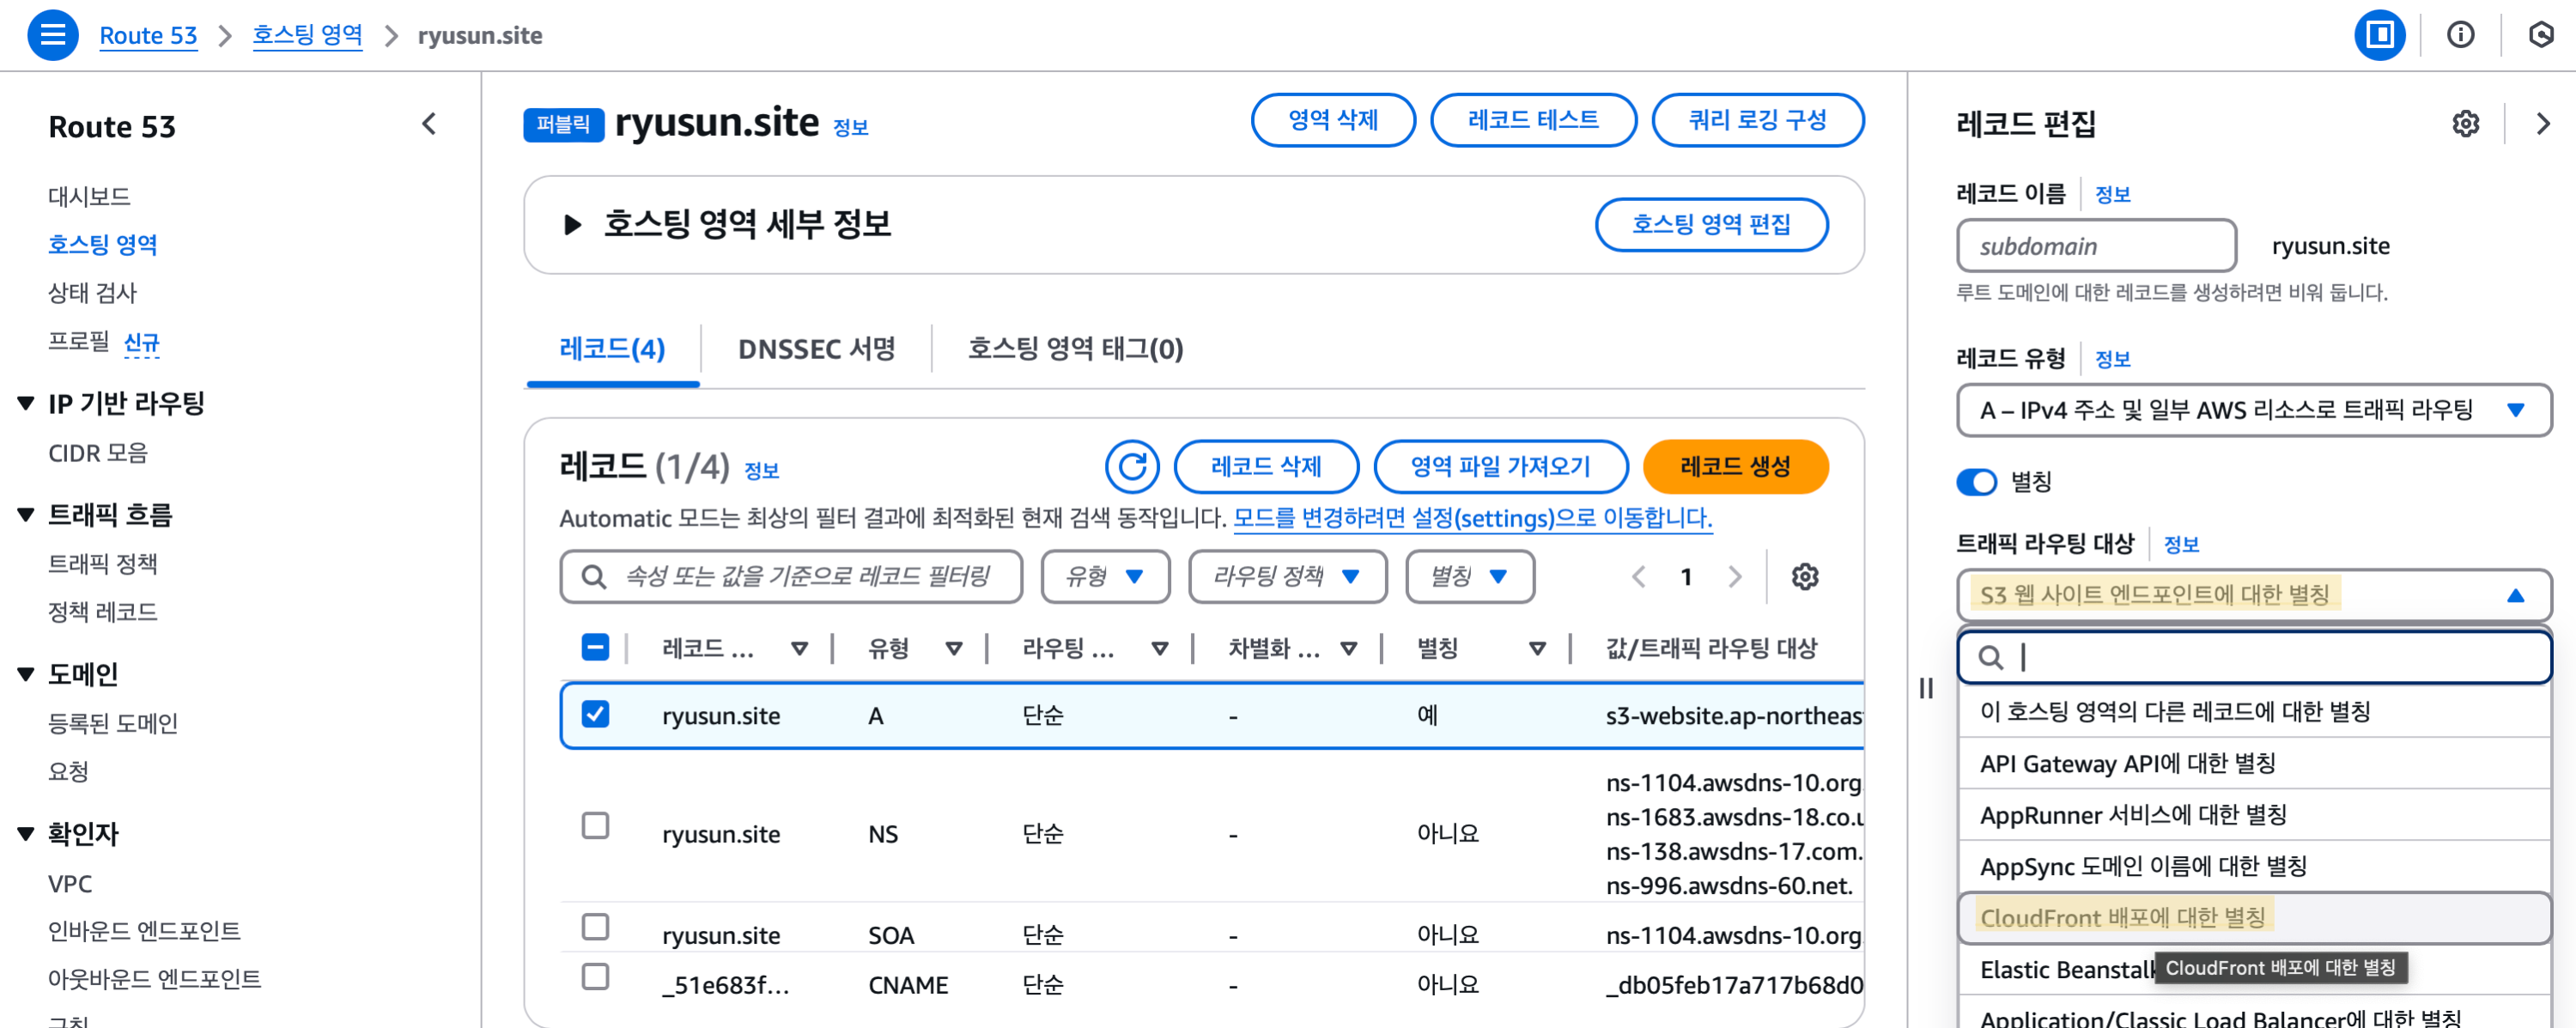Collapse IP 기반 라우팅 sidebar group
Screen dimensions: 2576x1028
[x=26, y=403]
